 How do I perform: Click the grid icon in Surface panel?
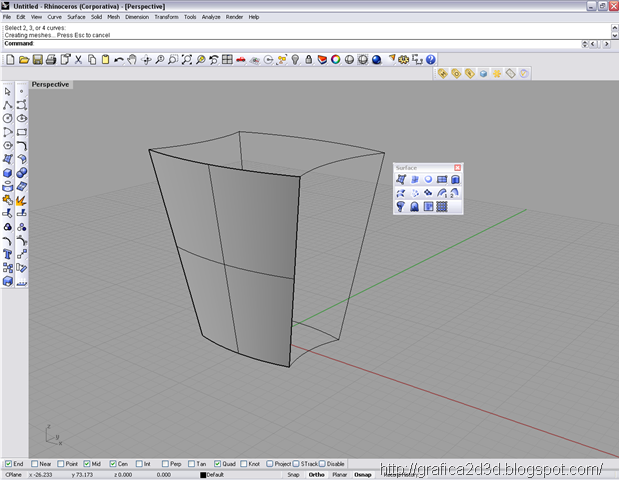(442, 206)
